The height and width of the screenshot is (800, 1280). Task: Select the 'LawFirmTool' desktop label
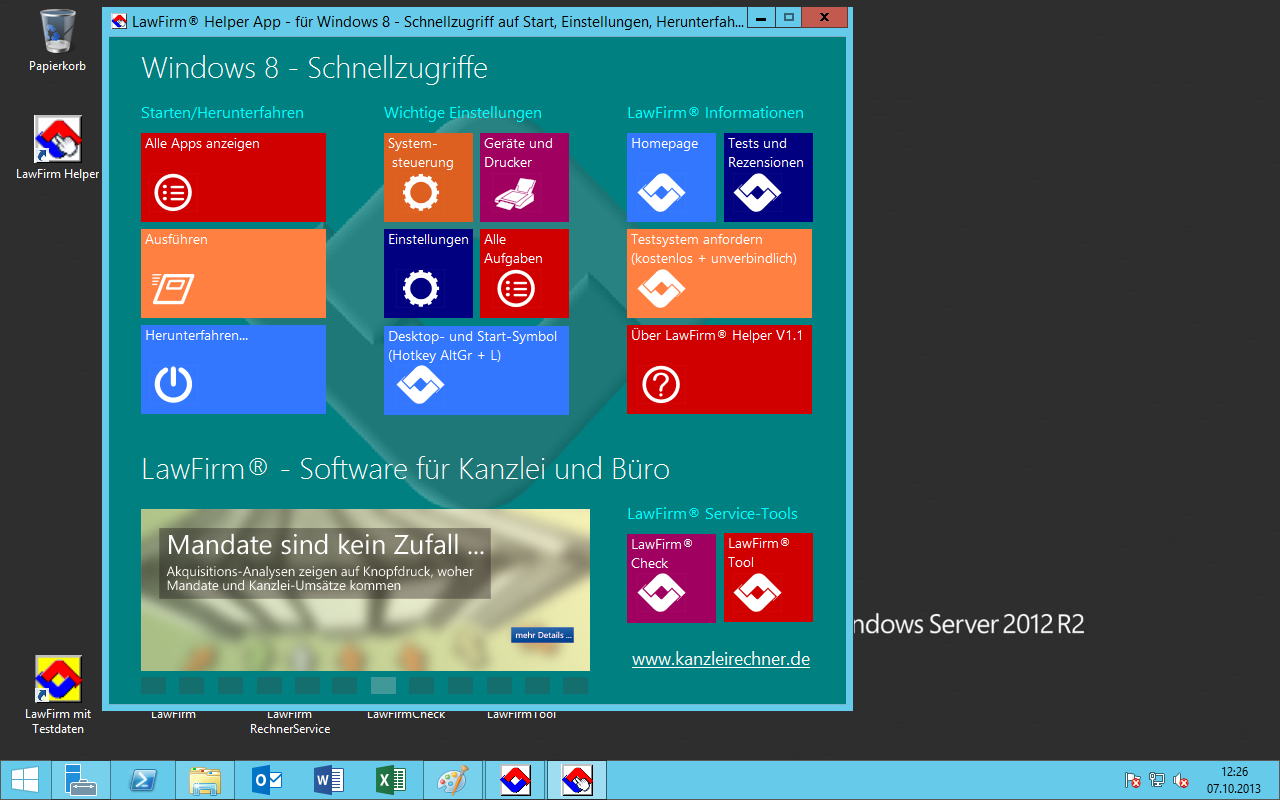tap(521, 714)
